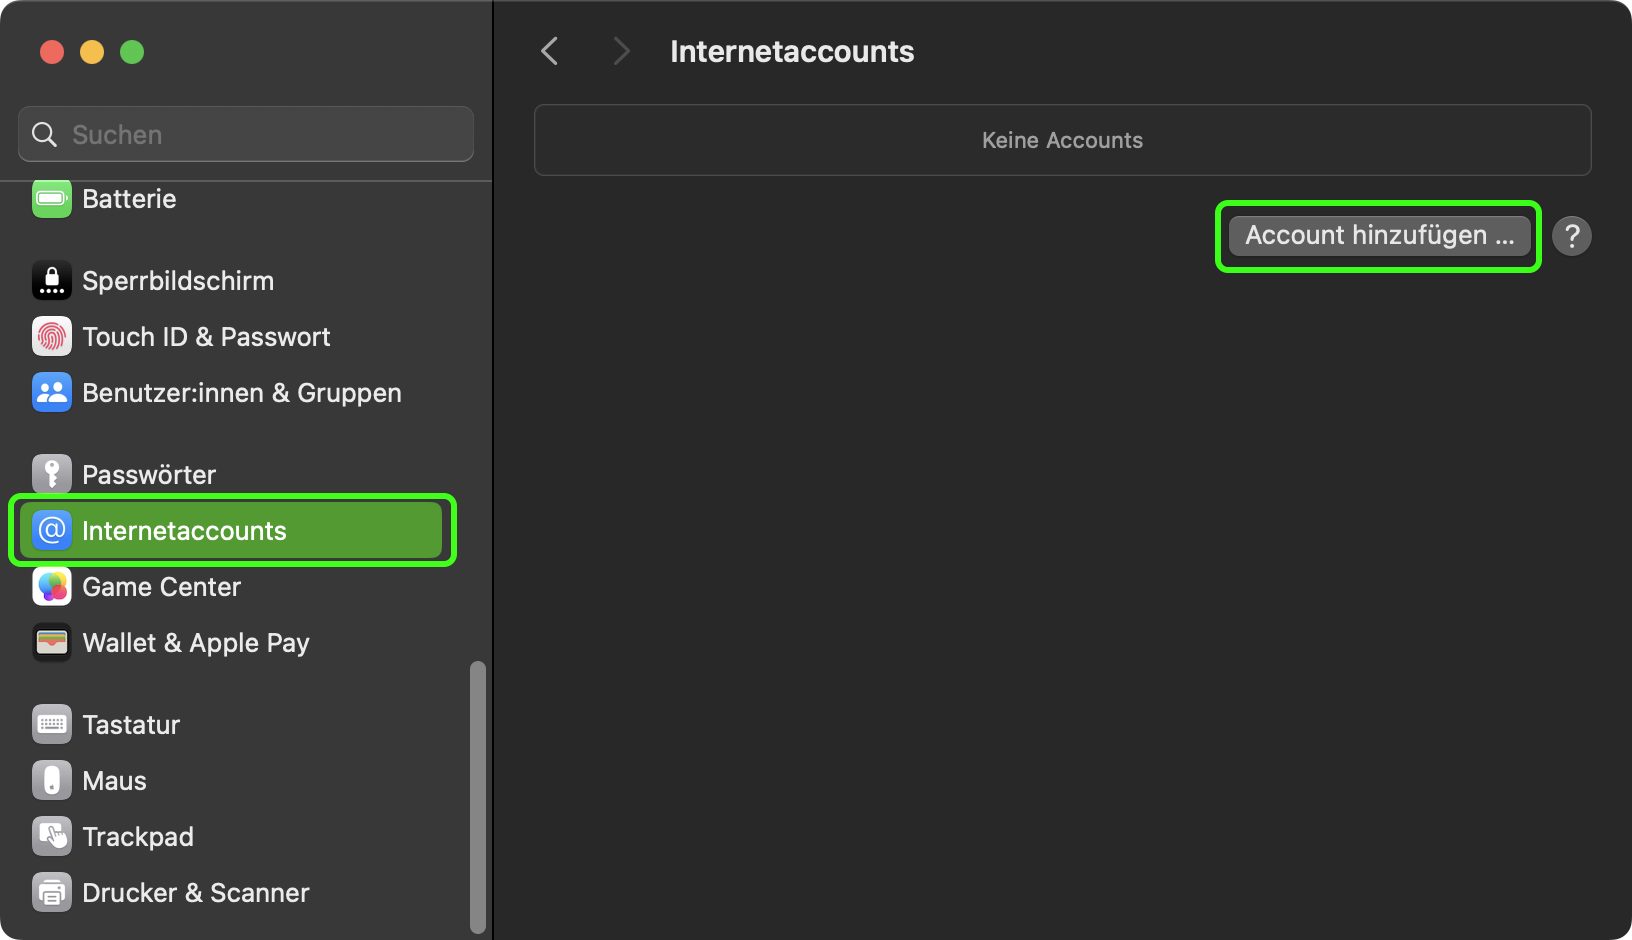Go back with the left chevron
The image size is (1632, 940).
[x=549, y=51]
